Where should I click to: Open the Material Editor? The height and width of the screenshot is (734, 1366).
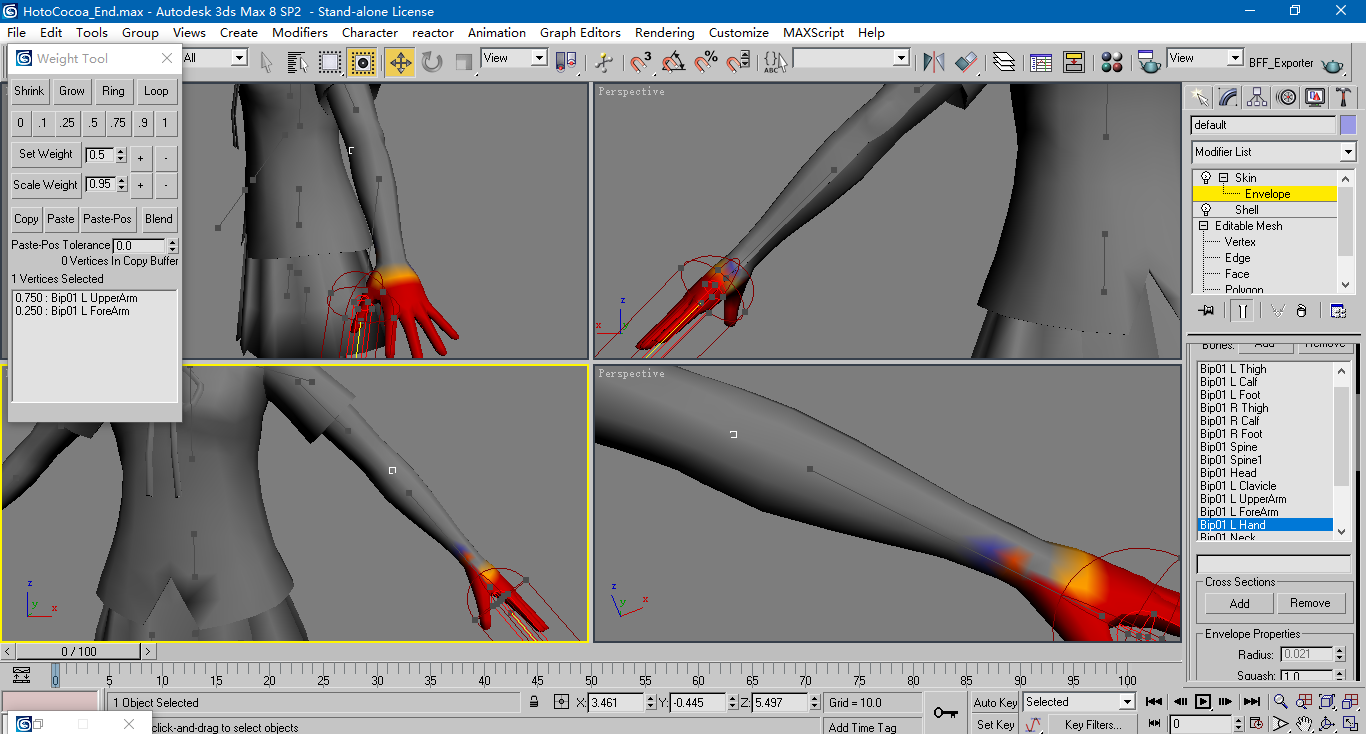pyautogui.click(x=1112, y=63)
